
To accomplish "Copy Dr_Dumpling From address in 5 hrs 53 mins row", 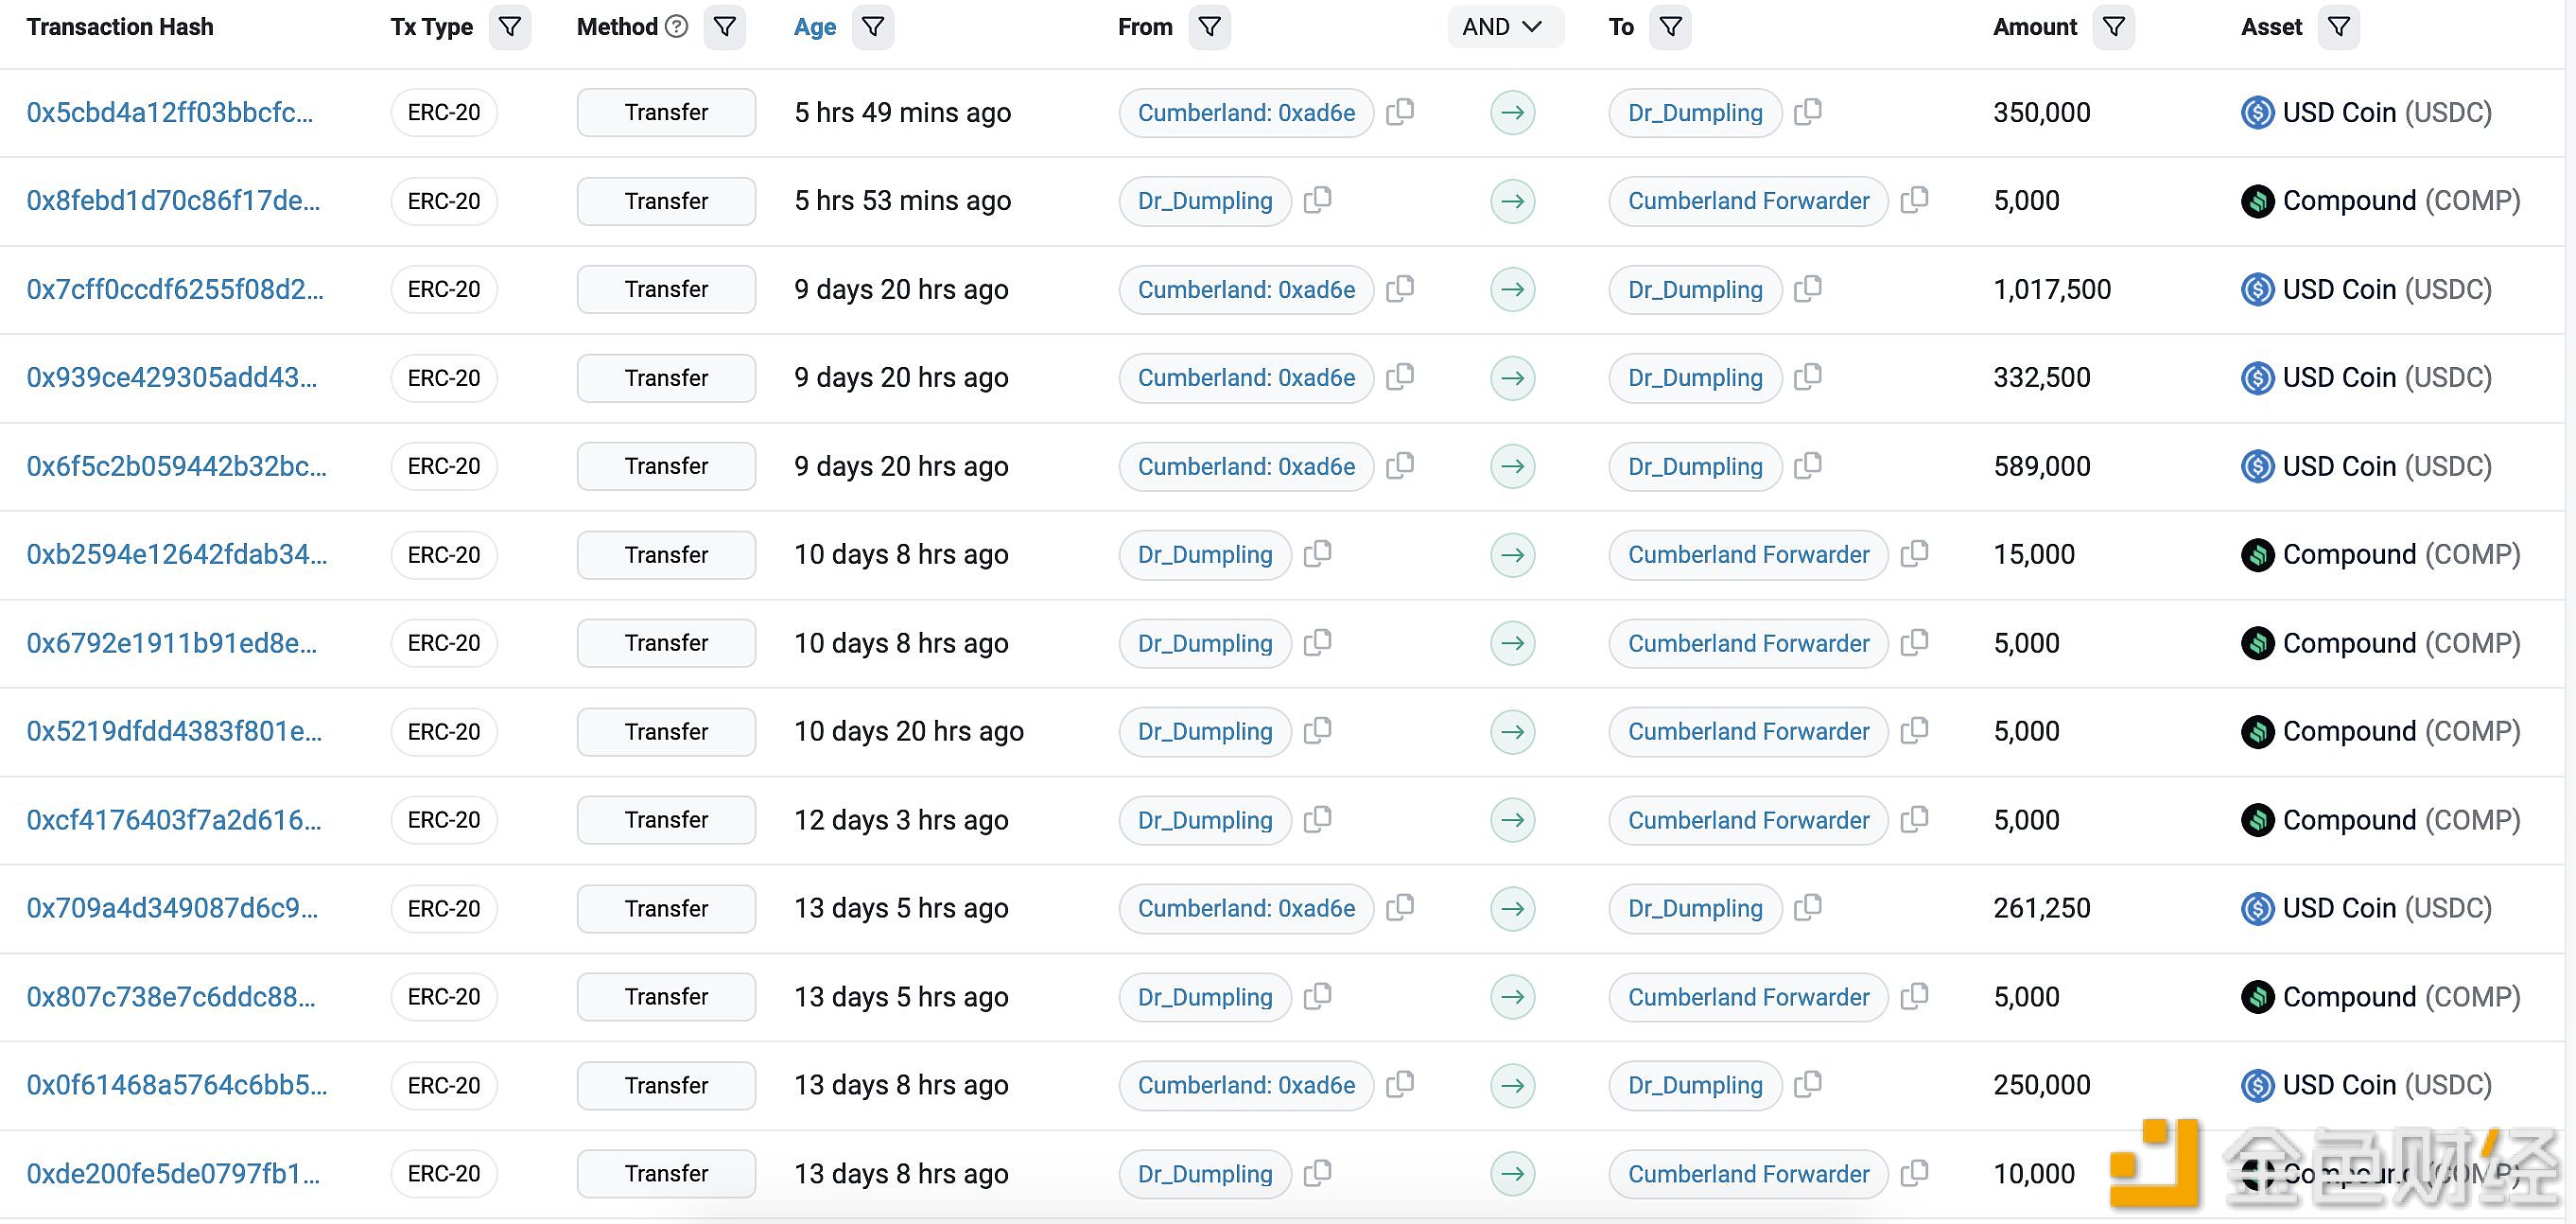I will [x=1318, y=200].
